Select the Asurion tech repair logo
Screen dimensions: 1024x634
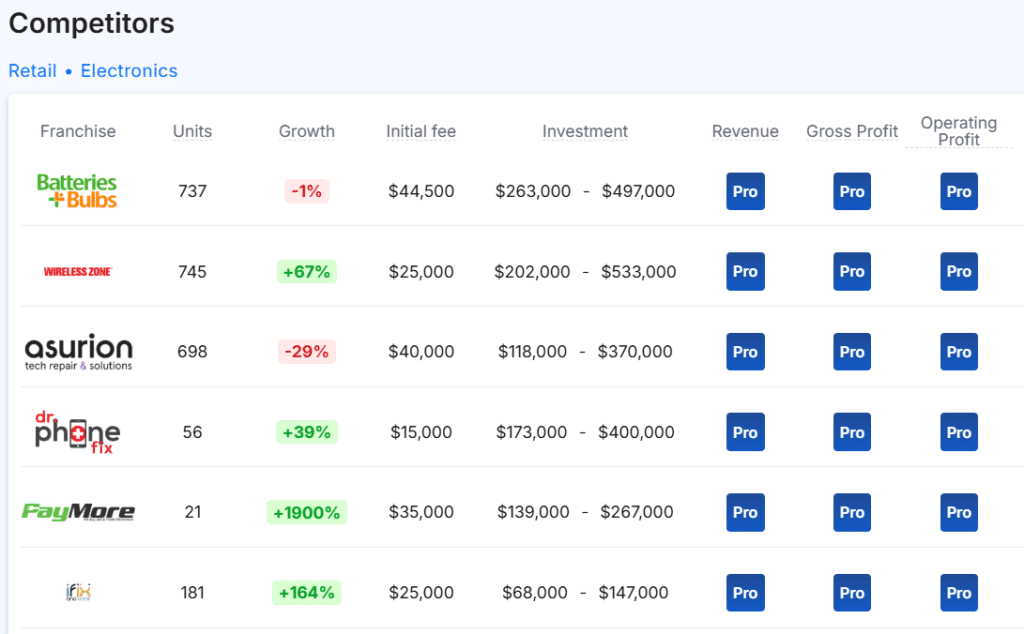(x=78, y=352)
